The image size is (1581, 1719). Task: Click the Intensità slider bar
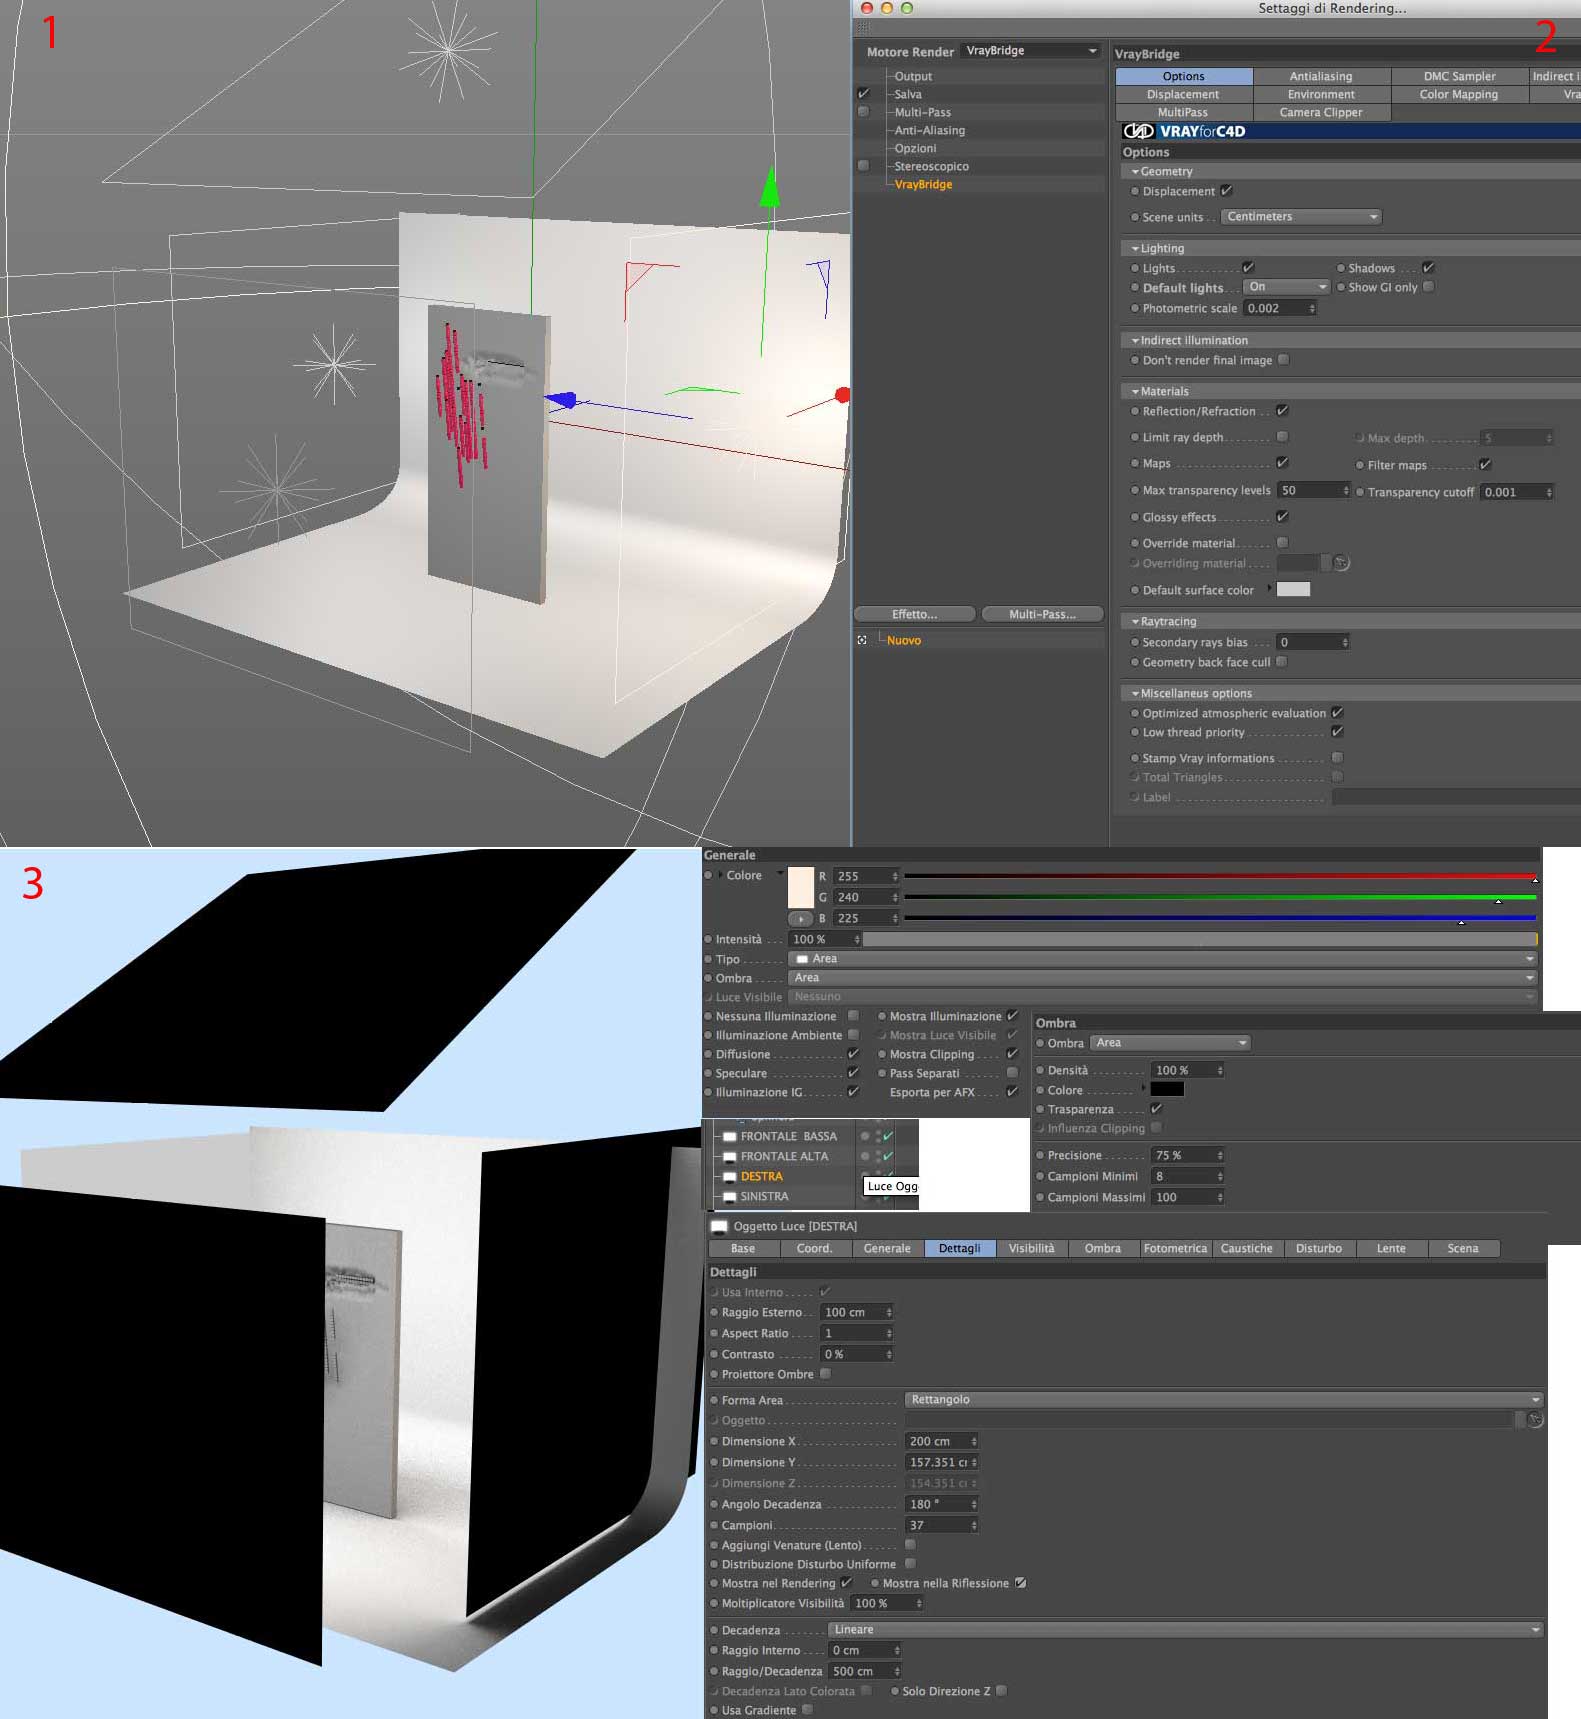[x=1200, y=940]
